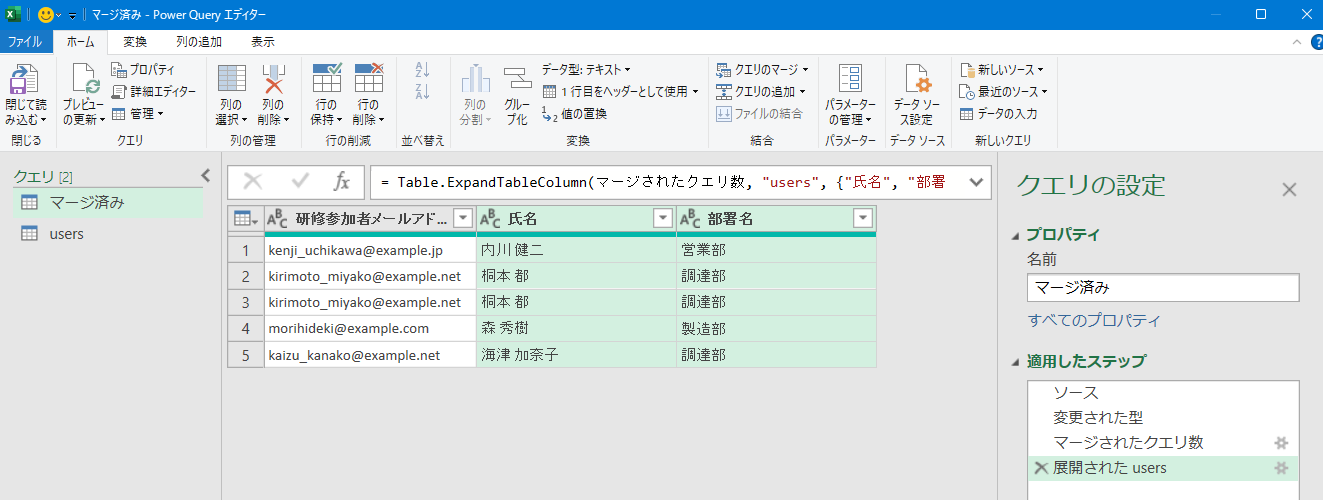Sort ascending with the A-Z icon
Screen dimensions: 1323x500
click(x=422, y=70)
